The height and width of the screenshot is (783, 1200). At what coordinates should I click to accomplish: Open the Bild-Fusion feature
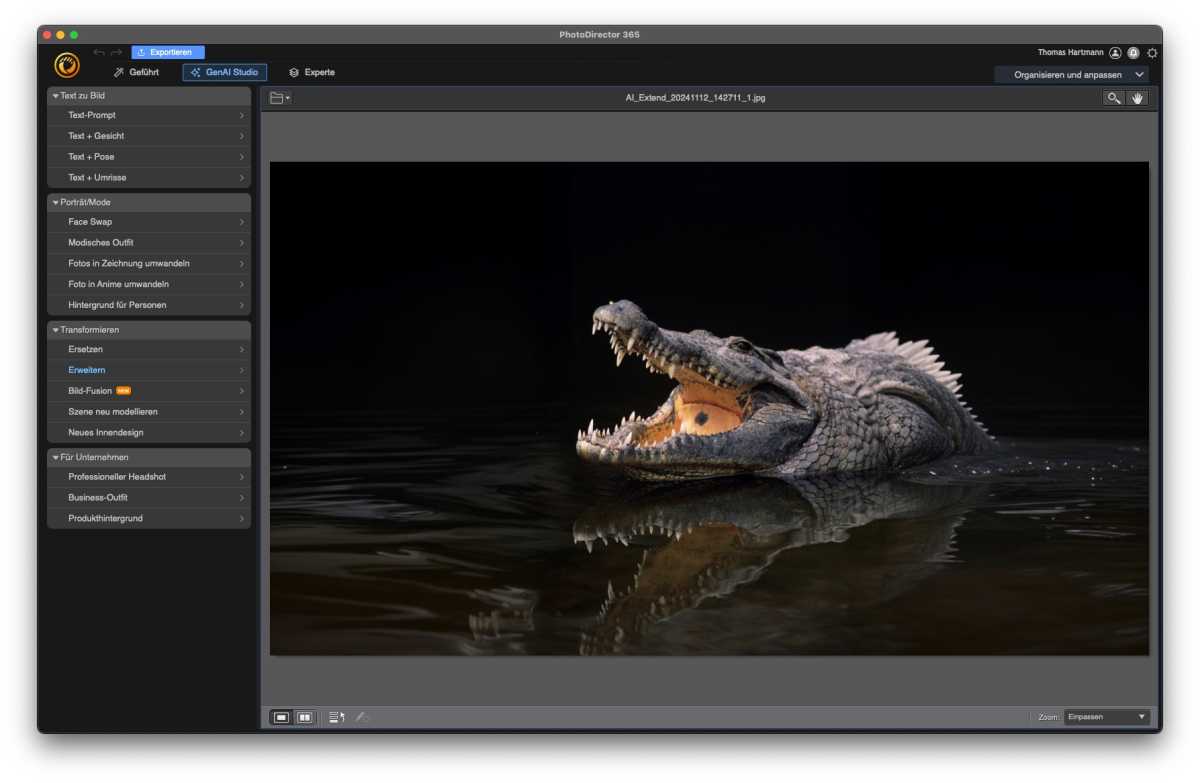(x=149, y=391)
